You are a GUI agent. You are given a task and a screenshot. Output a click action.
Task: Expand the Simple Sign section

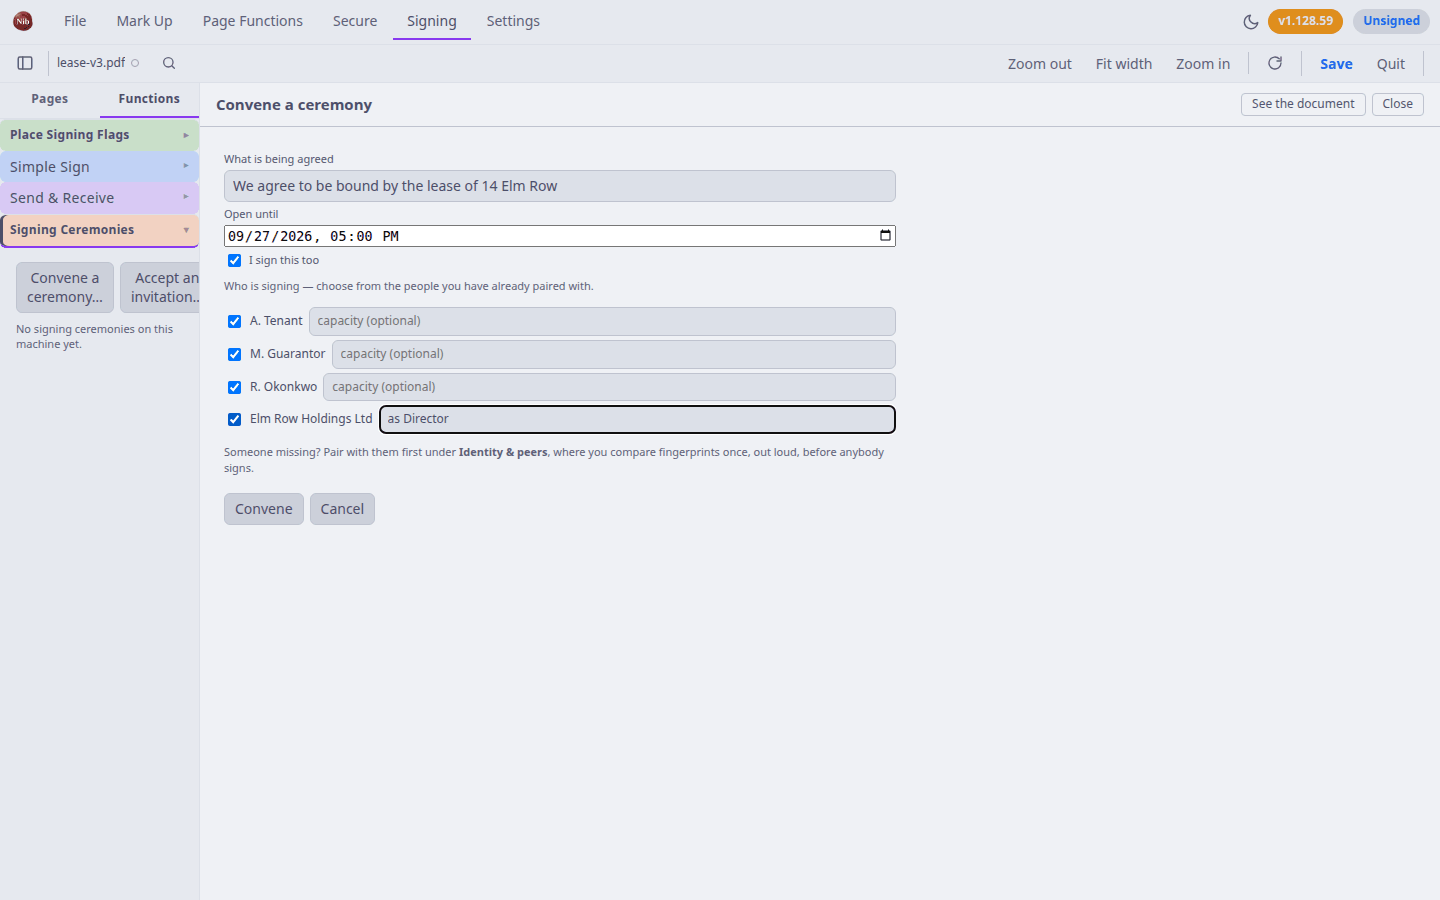tap(99, 167)
